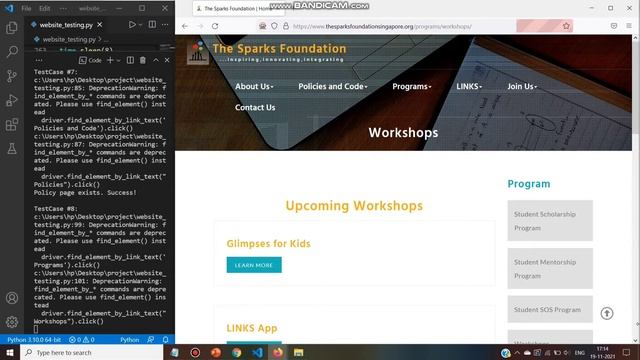The height and width of the screenshot is (360, 640).
Task: Go back in Firefox
Action: point(185,26)
